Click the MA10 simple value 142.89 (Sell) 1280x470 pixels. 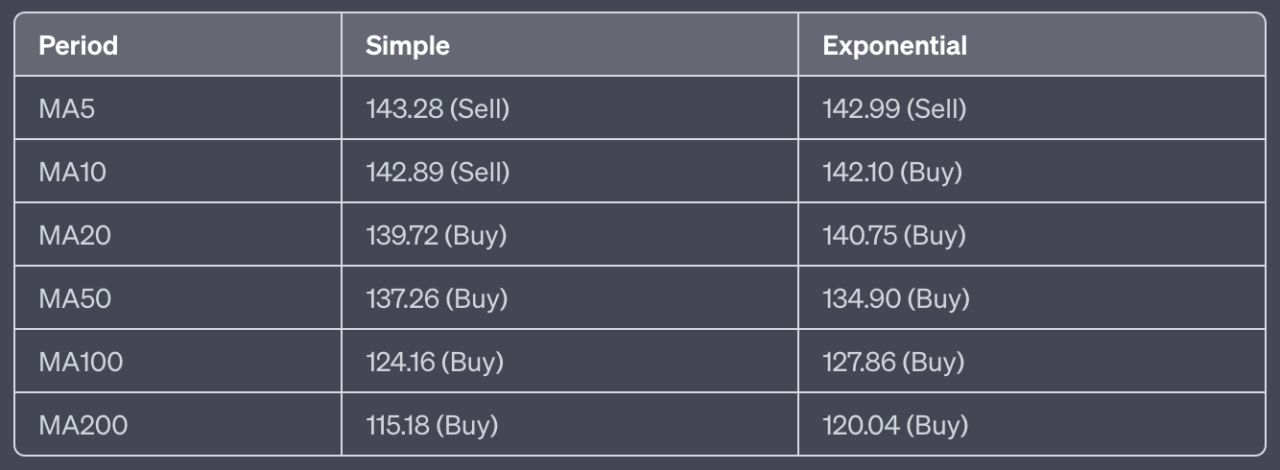click(x=437, y=172)
